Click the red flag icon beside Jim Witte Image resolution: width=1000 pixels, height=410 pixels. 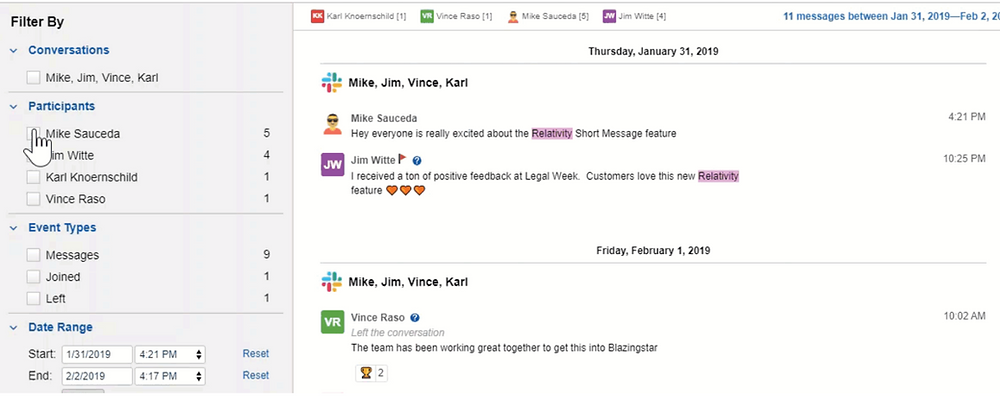[x=403, y=158]
